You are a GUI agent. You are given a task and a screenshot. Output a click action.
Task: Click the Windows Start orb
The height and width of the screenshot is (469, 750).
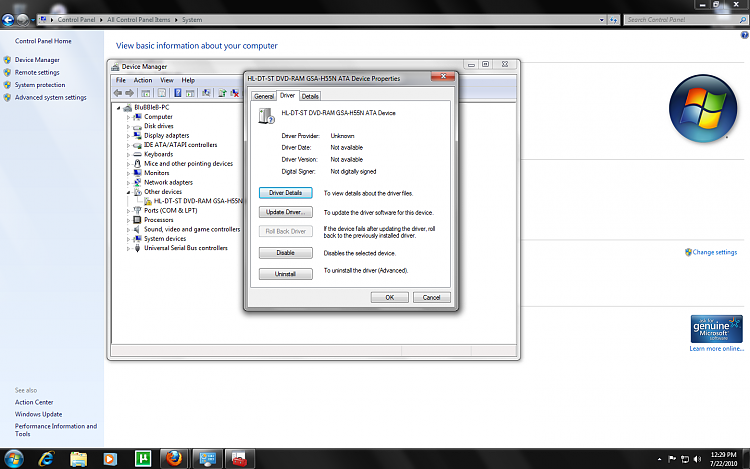13,459
